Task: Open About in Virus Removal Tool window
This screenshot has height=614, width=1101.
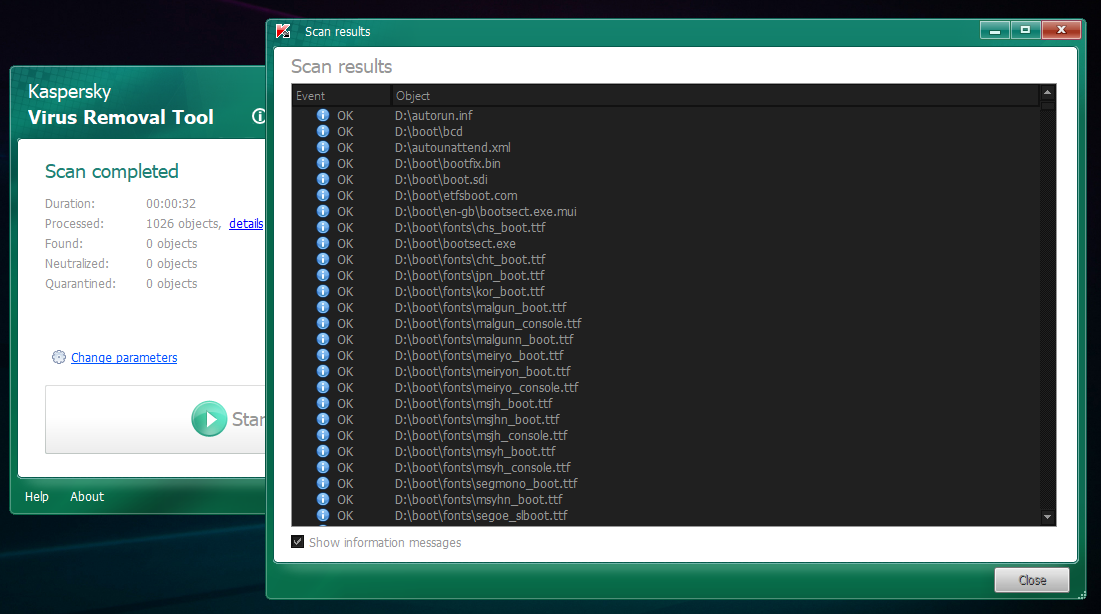Action: [87, 497]
